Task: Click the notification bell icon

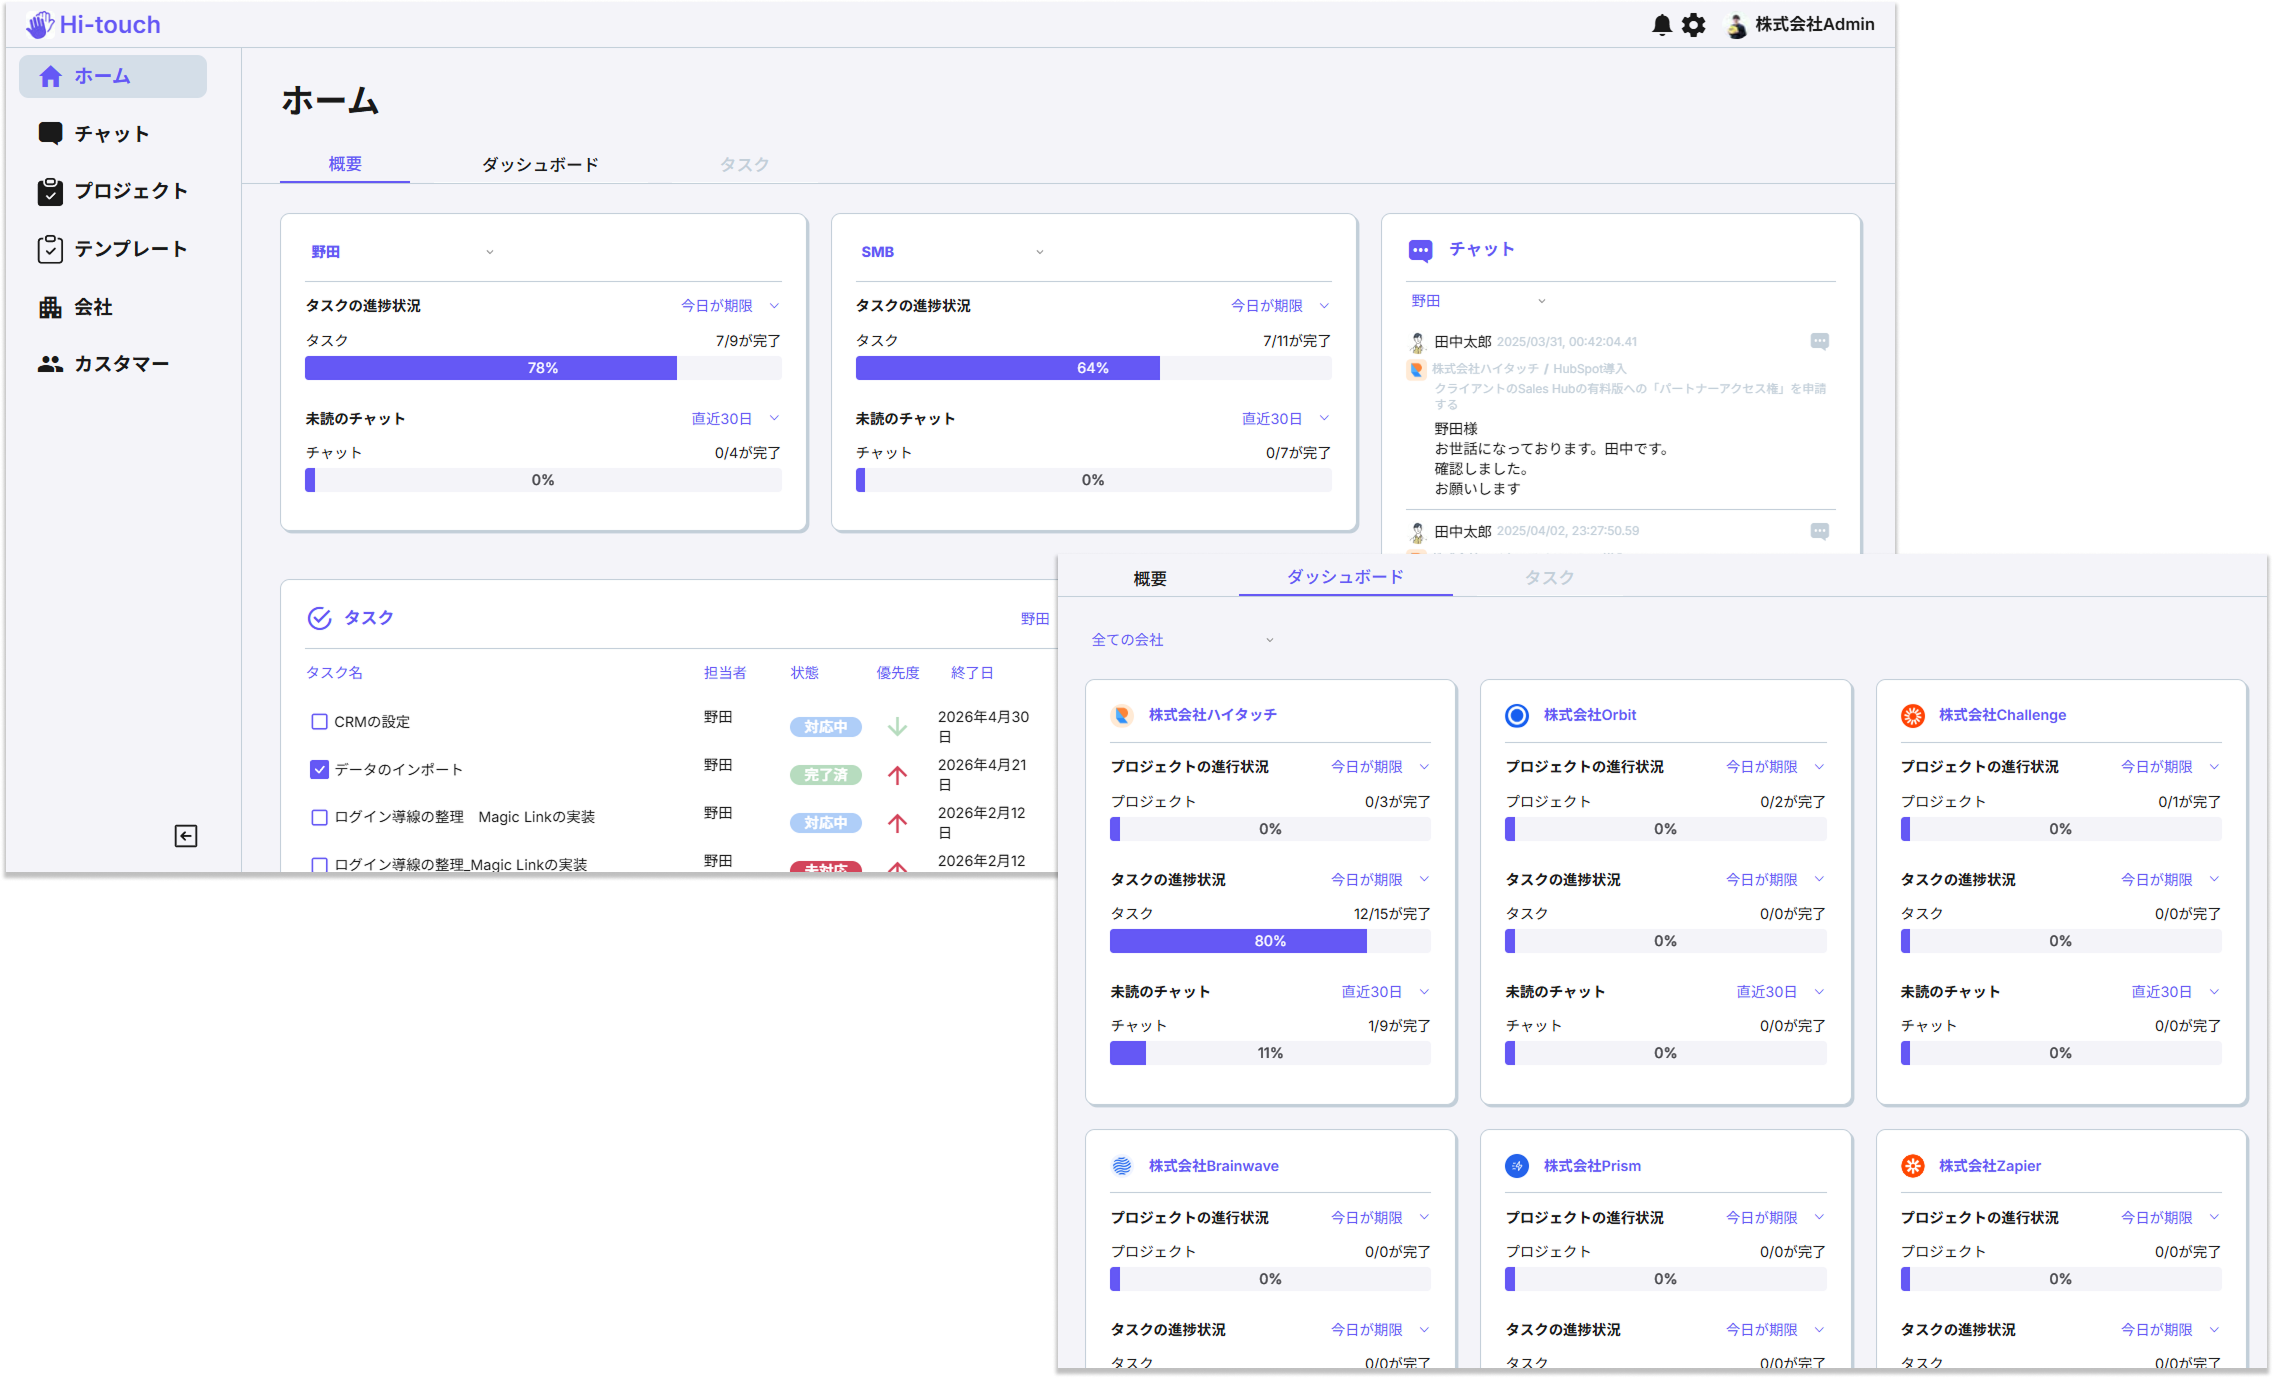Action: 1660,24
